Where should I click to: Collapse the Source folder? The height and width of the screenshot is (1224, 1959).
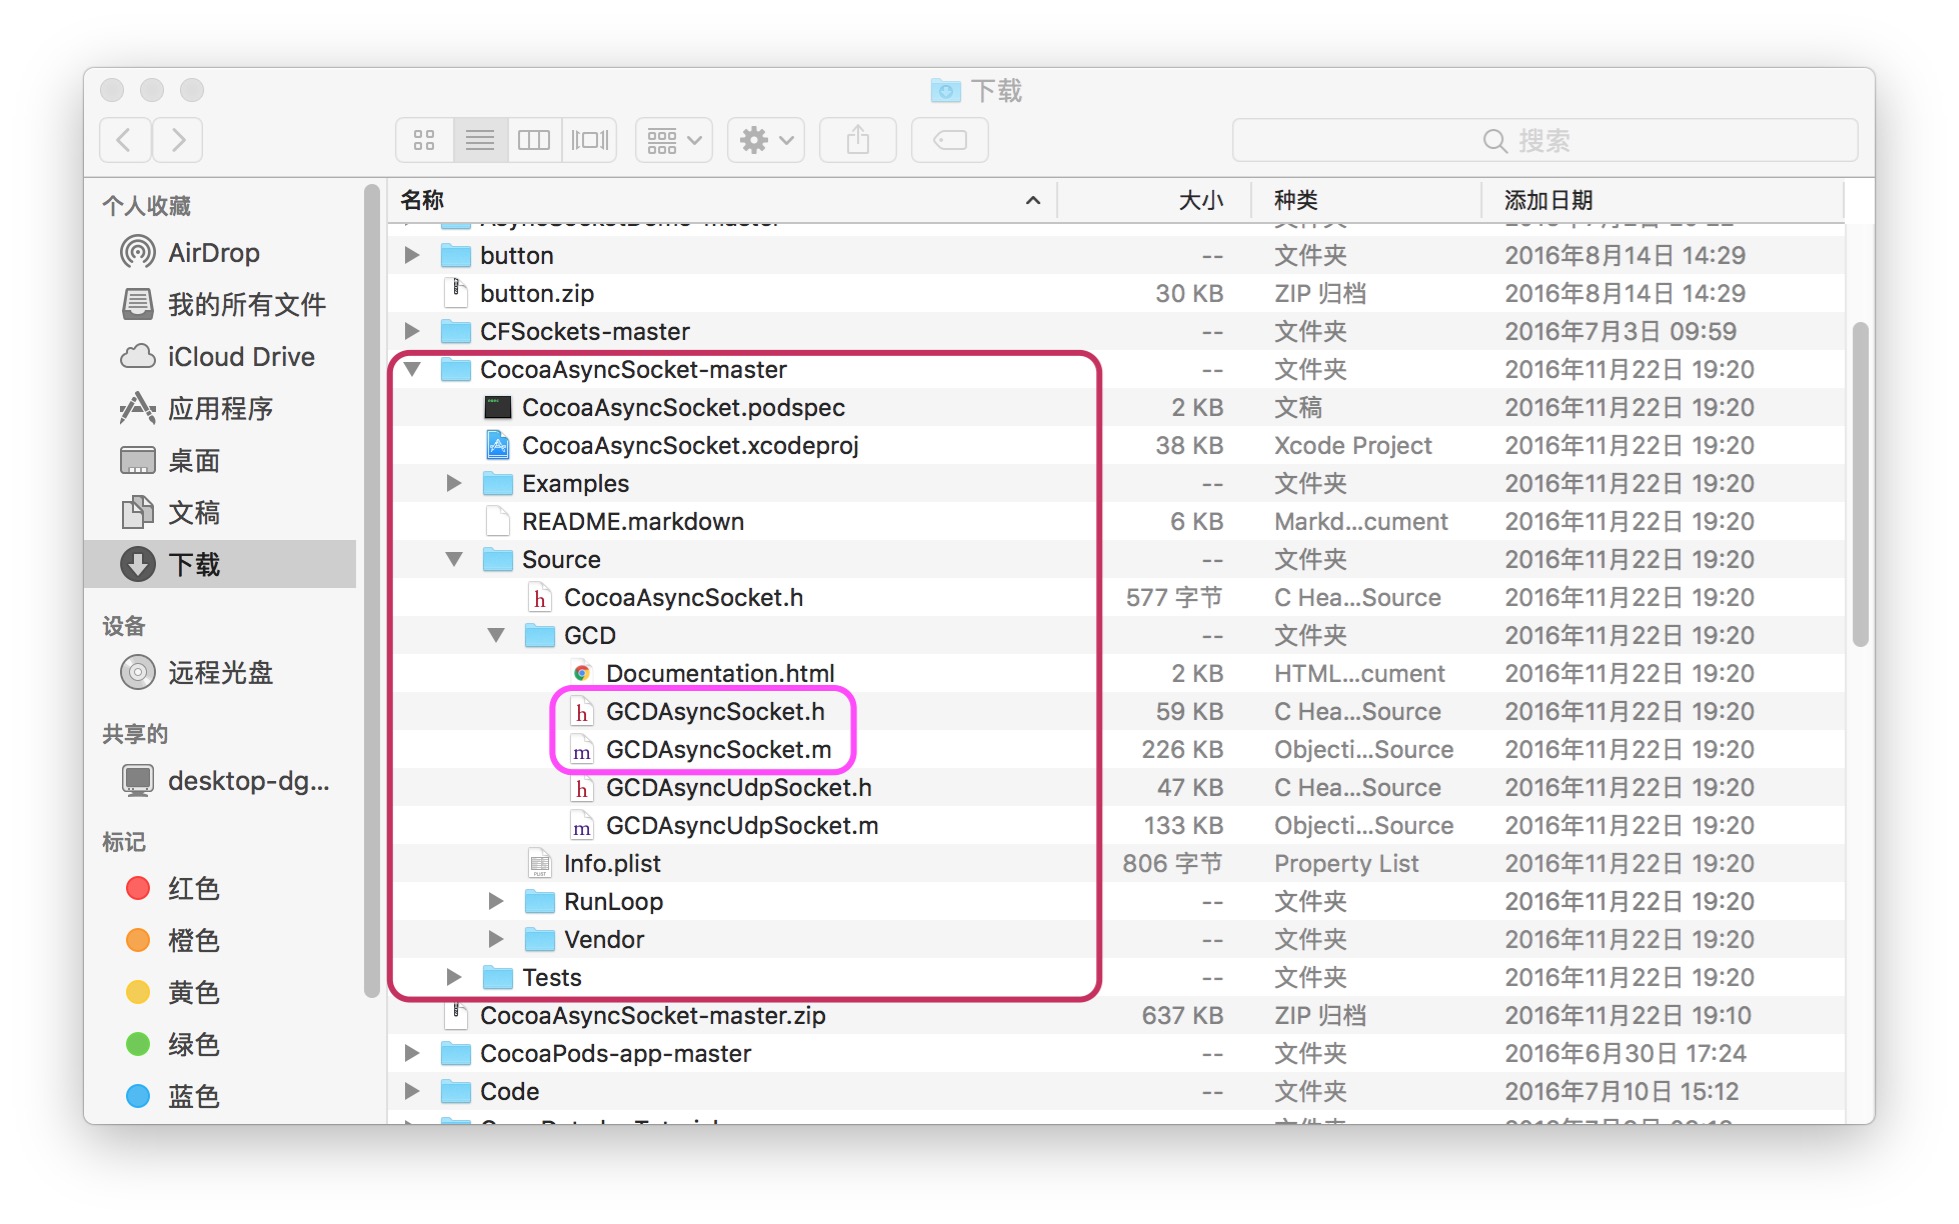[x=453, y=559]
